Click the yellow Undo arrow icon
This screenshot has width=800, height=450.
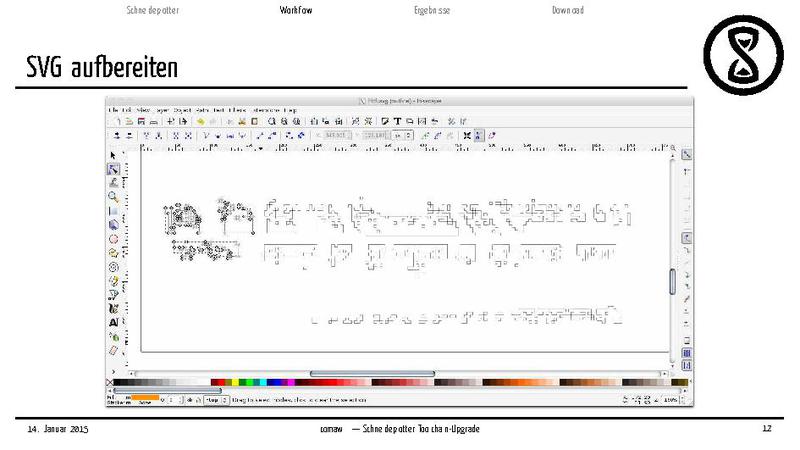tap(201, 121)
